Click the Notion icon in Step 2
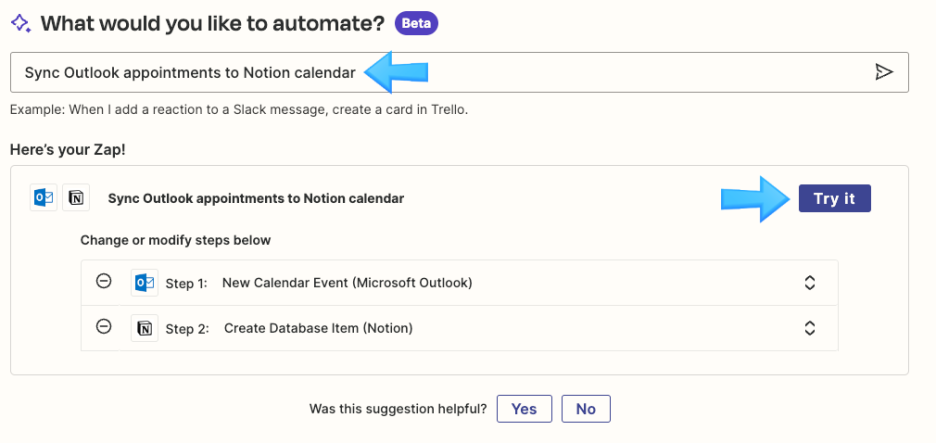The image size is (936, 443). pyautogui.click(x=144, y=328)
